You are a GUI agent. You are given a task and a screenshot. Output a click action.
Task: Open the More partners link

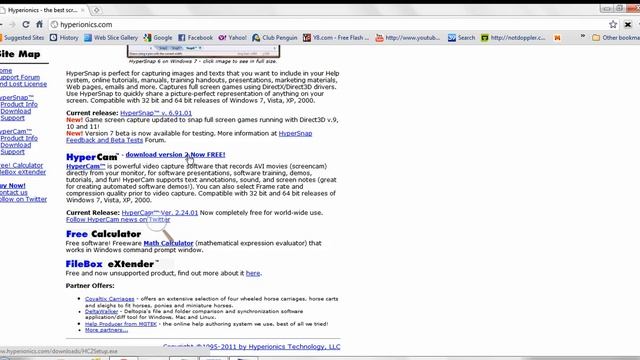(106, 330)
